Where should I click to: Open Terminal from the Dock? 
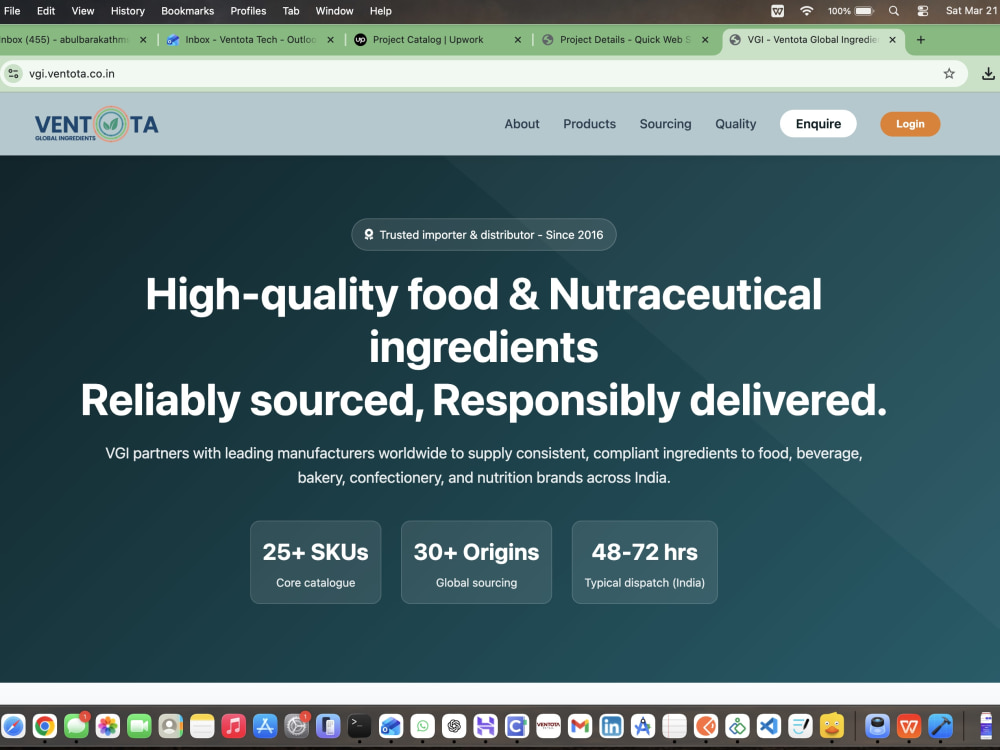coord(359,726)
